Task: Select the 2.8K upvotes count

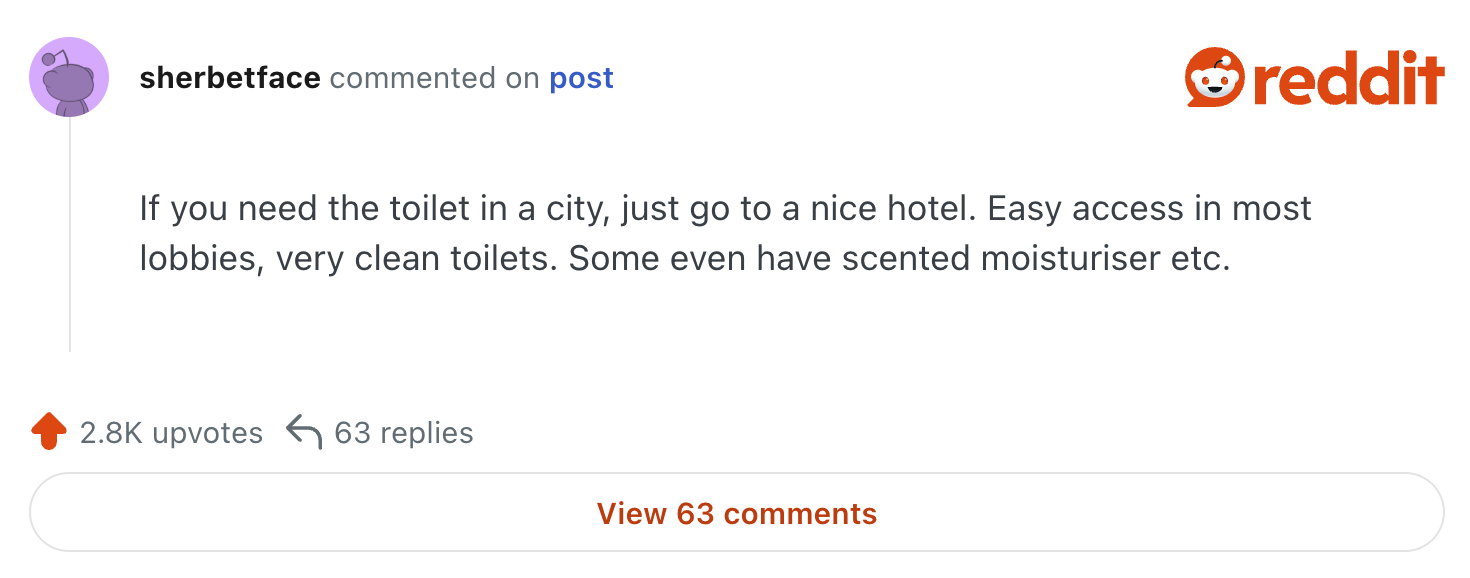Action: coord(171,432)
